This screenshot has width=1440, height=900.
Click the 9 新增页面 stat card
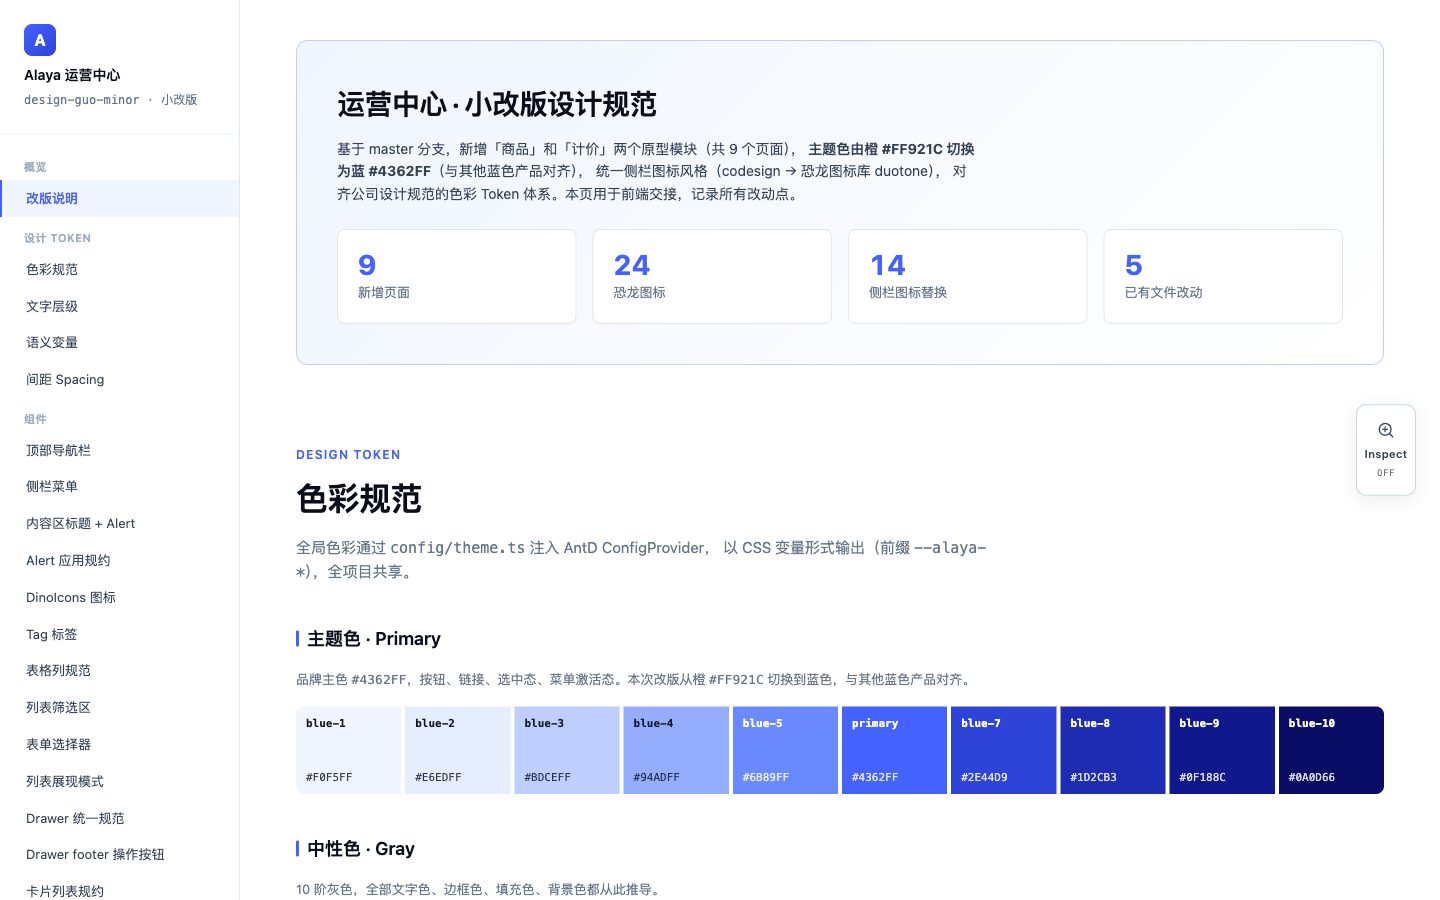tap(457, 276)
